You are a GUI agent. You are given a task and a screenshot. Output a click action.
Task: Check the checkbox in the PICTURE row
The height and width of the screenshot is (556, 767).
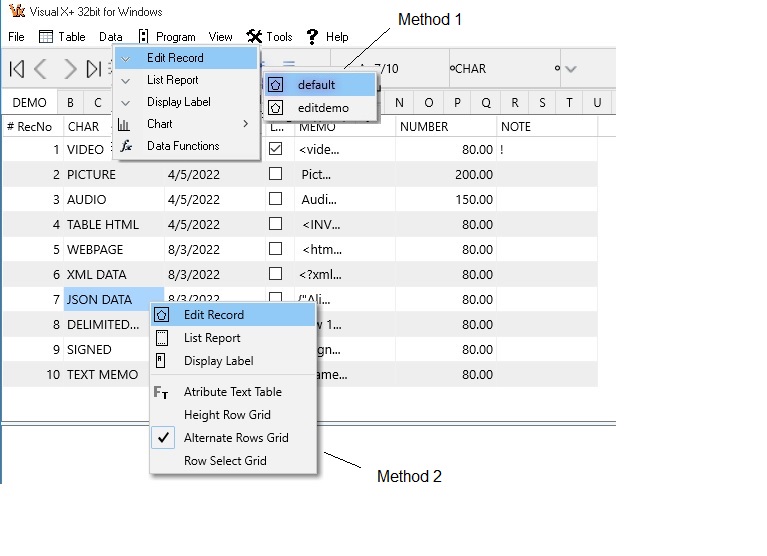275,174
